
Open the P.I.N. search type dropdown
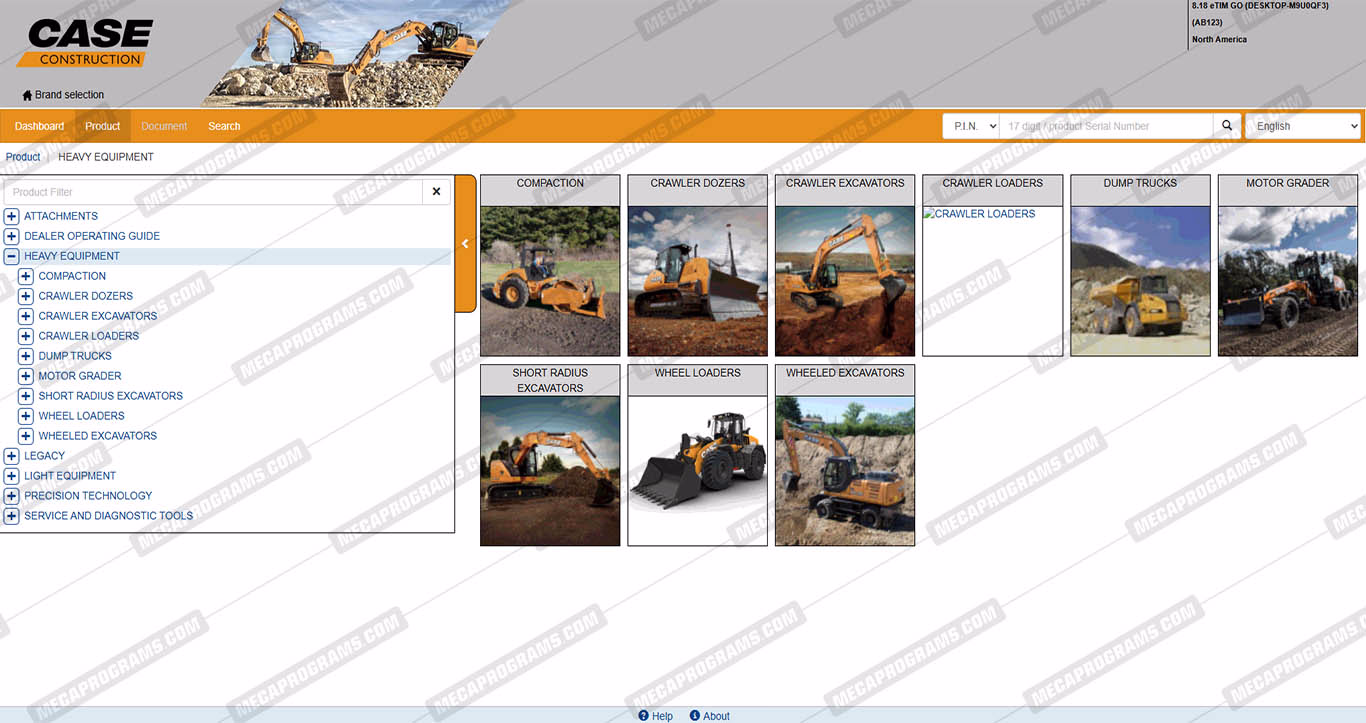(971, 126)
